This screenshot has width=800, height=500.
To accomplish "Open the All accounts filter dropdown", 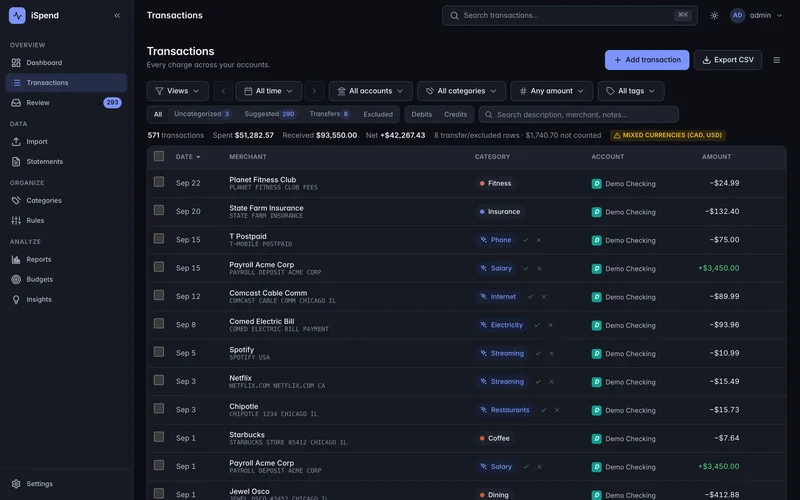I will (370, 91).
